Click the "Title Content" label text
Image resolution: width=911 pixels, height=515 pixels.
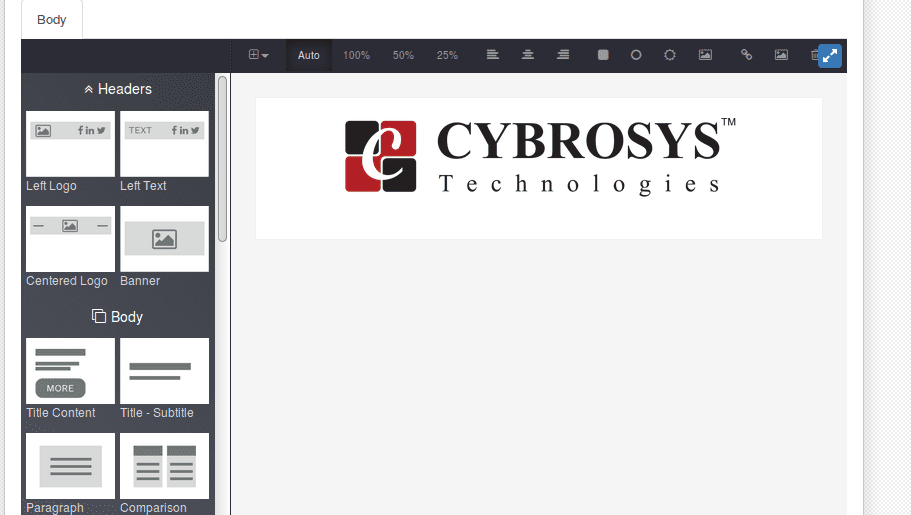coord(60,413)
